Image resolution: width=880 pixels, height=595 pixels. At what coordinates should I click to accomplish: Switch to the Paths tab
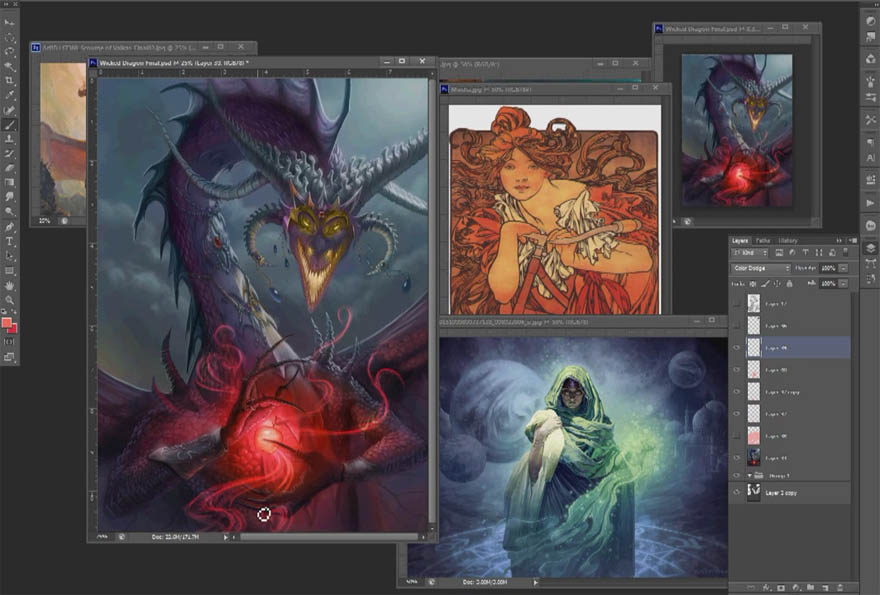tap(763, 240)
